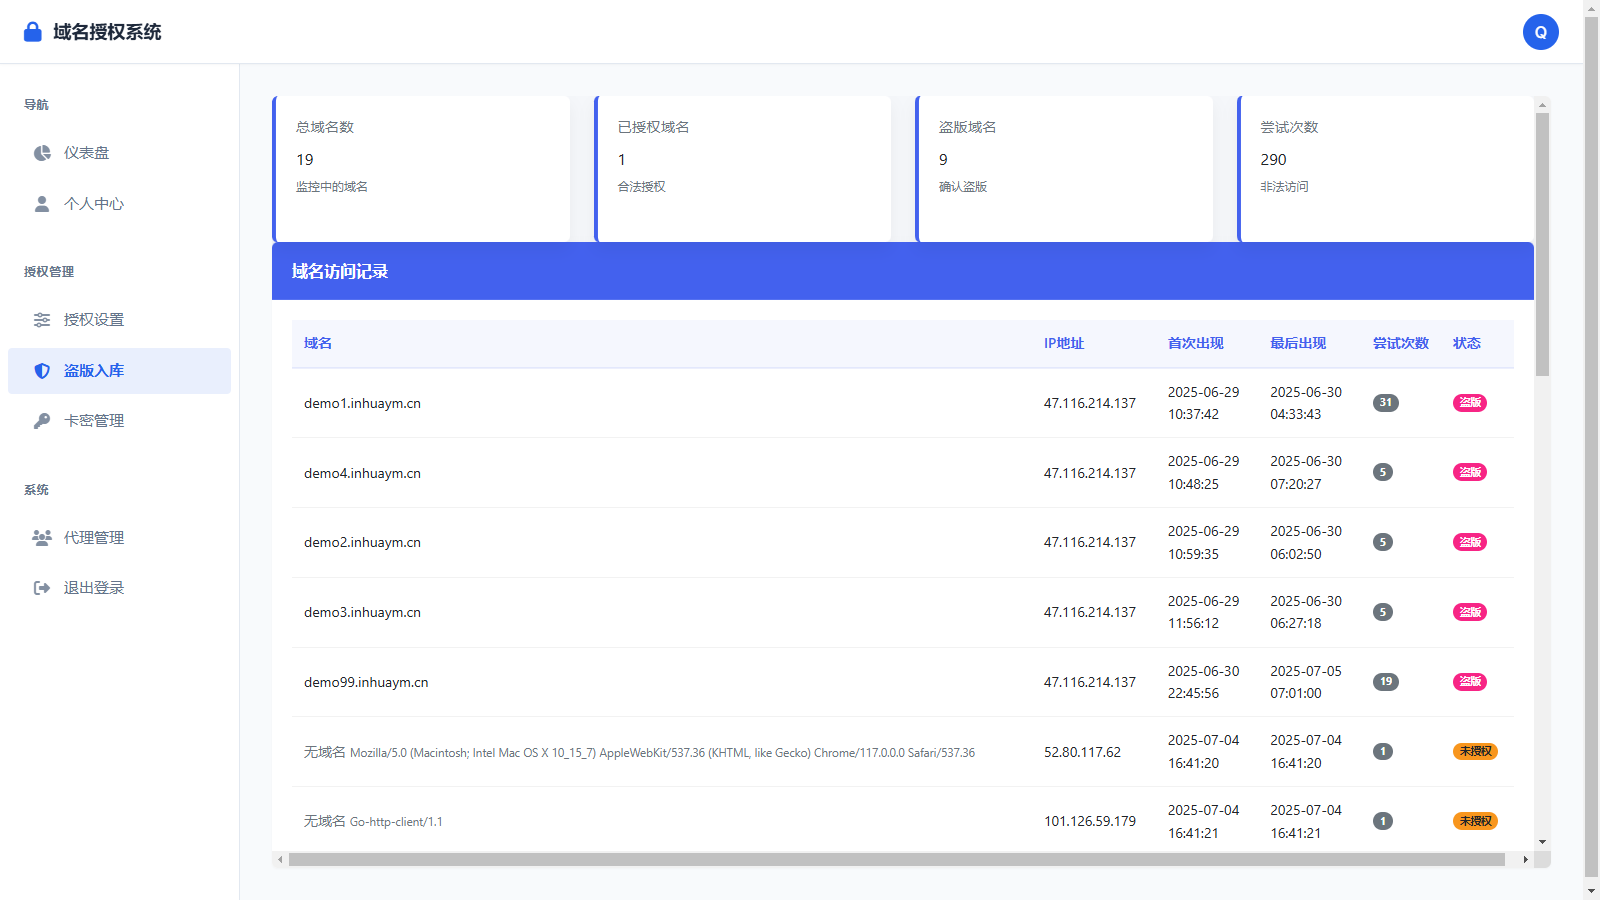The image size is (1600, 900).
Task: Select the demo4.inhuaym.cn domain entry
Action: 362,473
